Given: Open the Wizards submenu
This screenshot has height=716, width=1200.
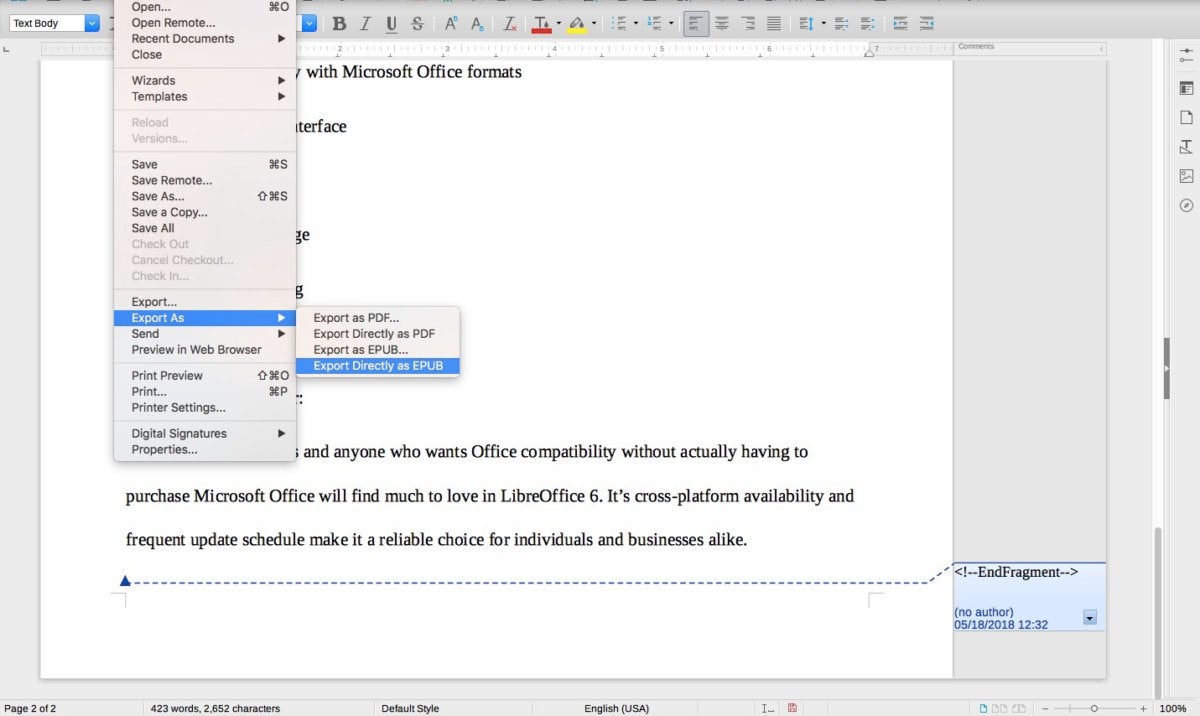Looking at the screenshot, I should pos(205,81).
